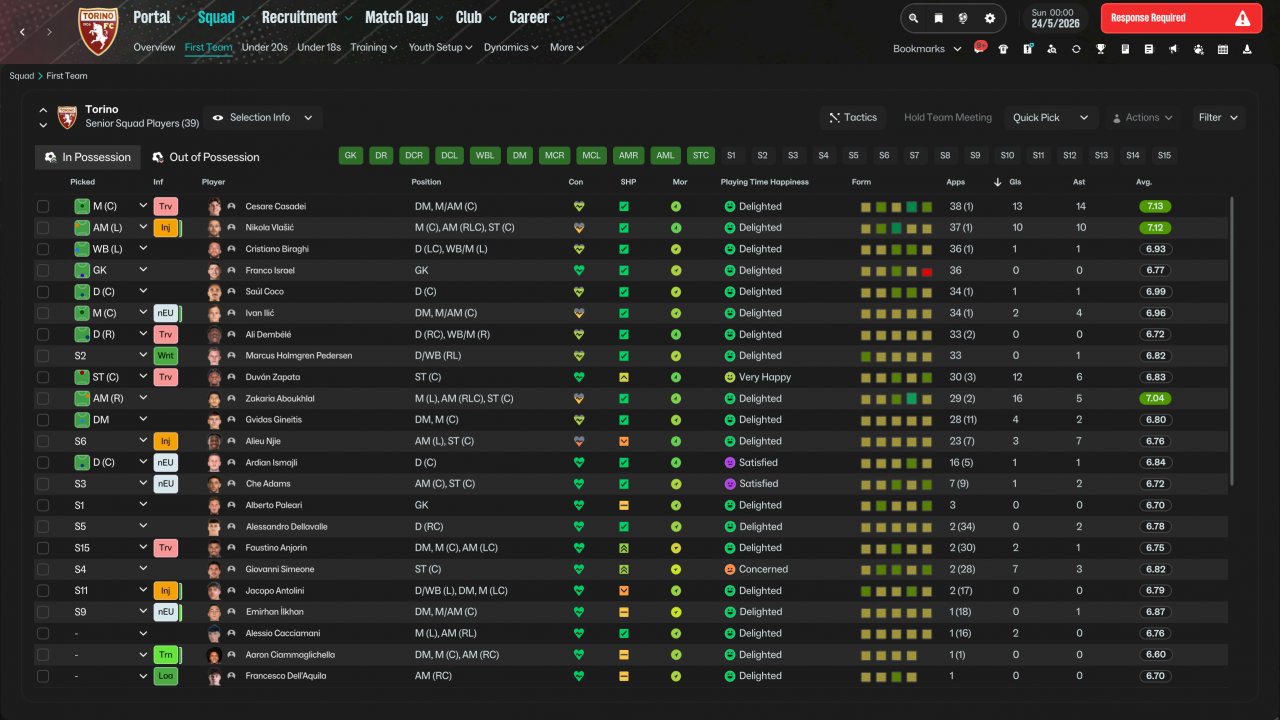This screenshot has height=720, width=1280.
Task: Open the globe world icon
Action: pyautogui.click(x=963, y=18)
